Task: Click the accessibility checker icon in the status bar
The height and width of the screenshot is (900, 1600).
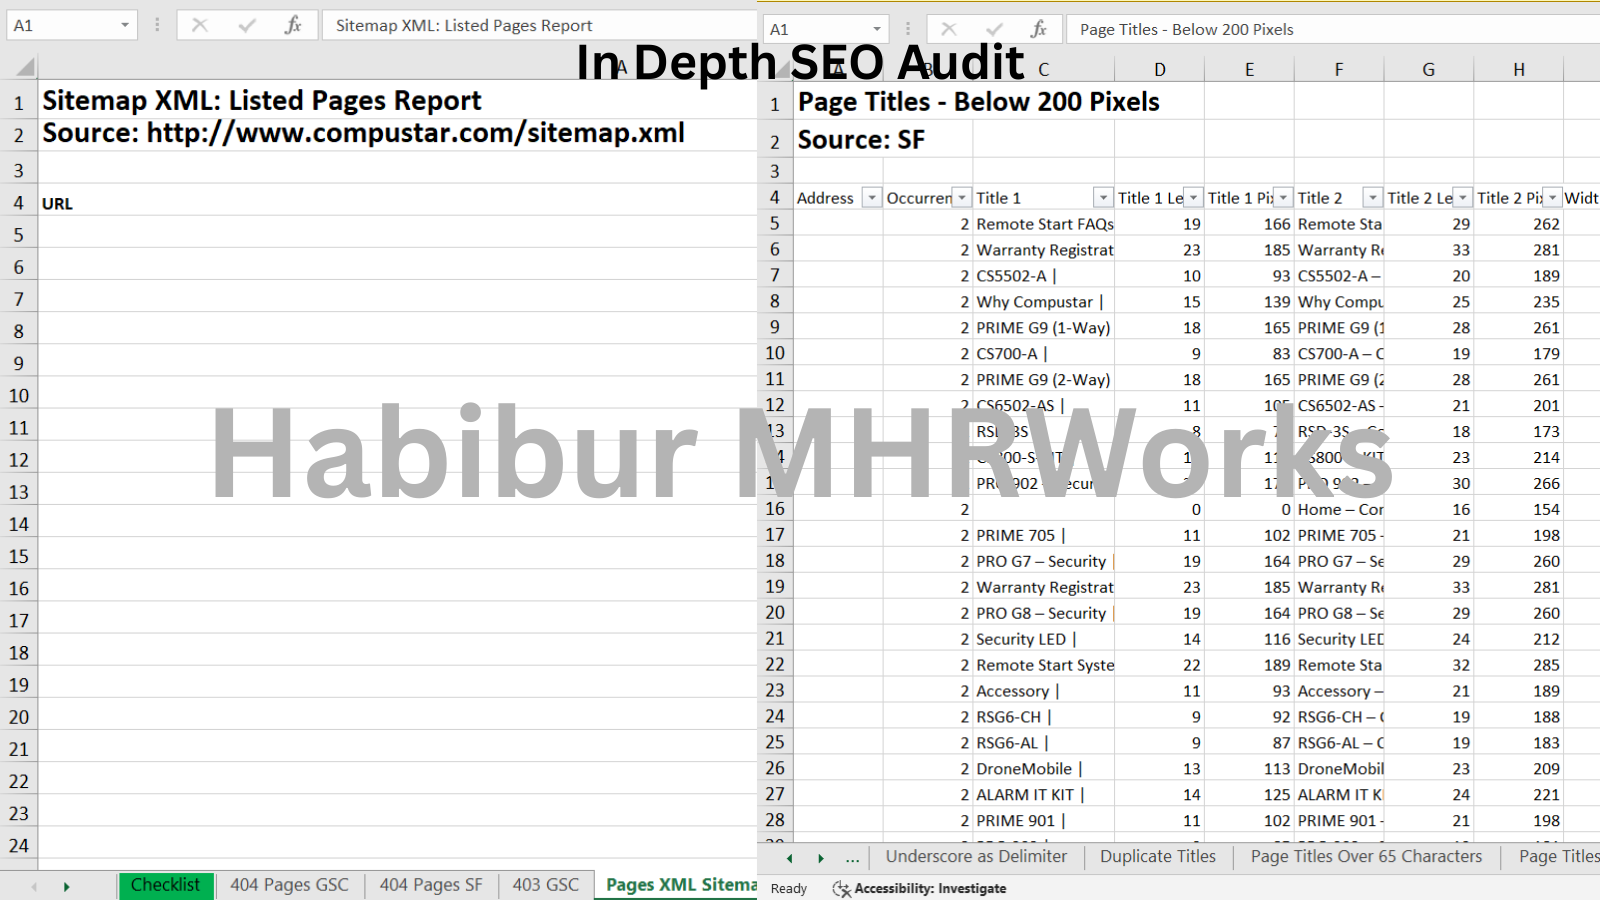Action: coord(841,888)
